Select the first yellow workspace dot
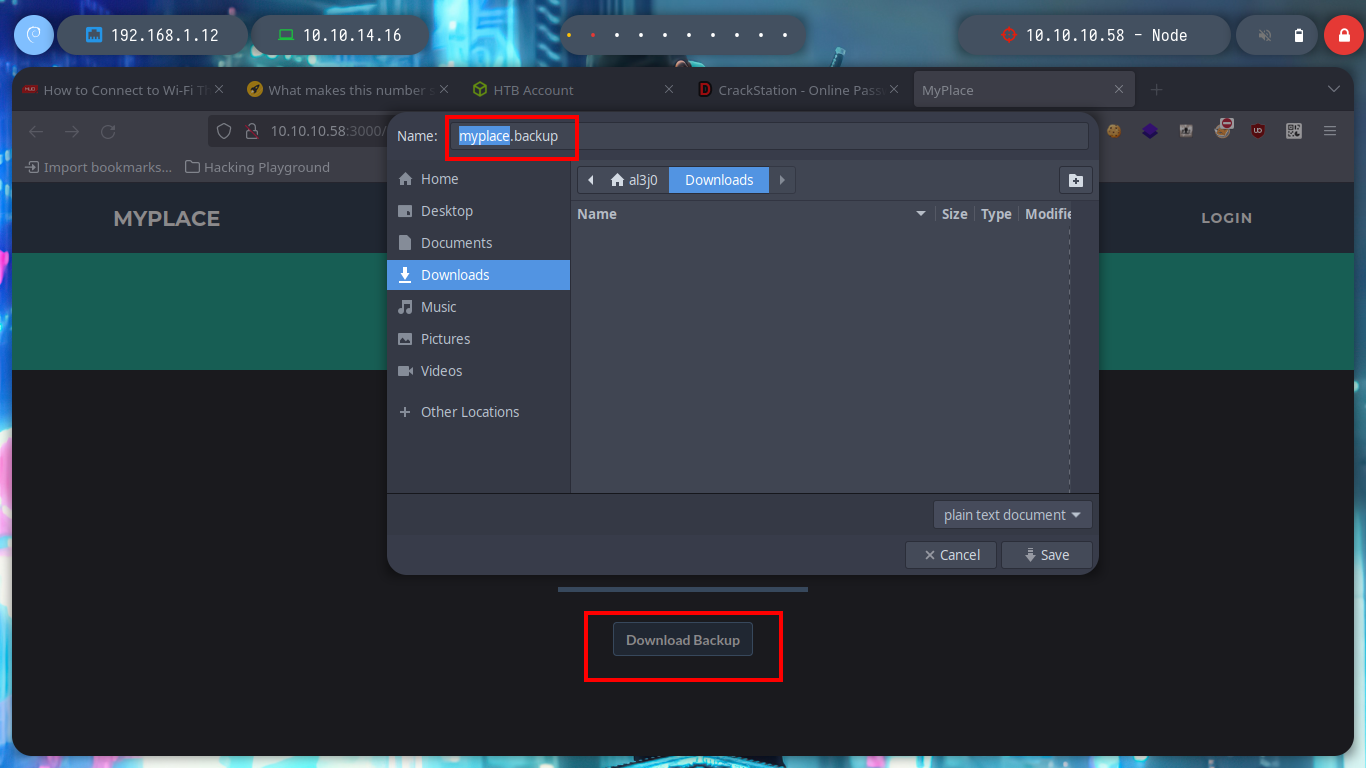 (569, 35)
